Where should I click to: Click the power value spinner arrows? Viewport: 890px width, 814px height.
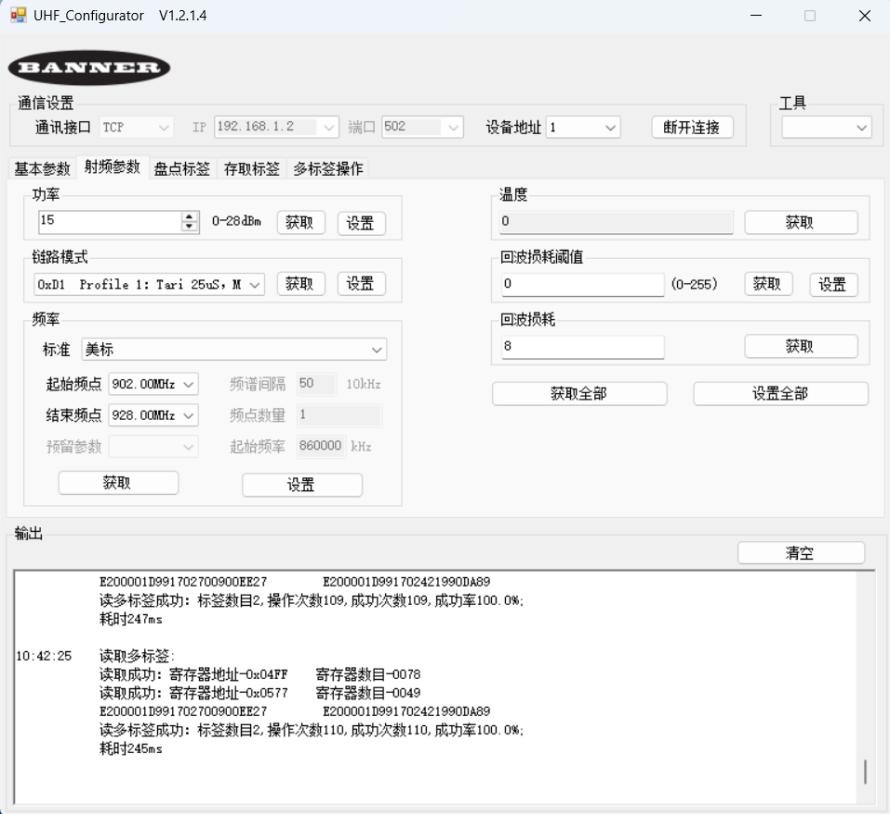190,222
